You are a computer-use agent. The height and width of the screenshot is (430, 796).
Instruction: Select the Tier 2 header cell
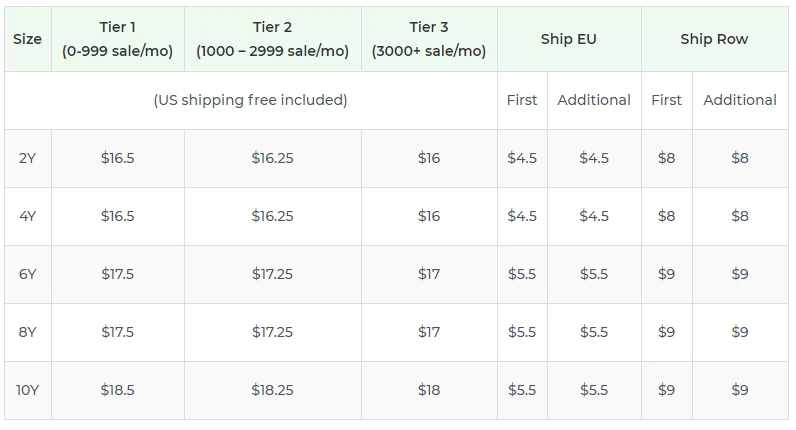coord(272,39)
